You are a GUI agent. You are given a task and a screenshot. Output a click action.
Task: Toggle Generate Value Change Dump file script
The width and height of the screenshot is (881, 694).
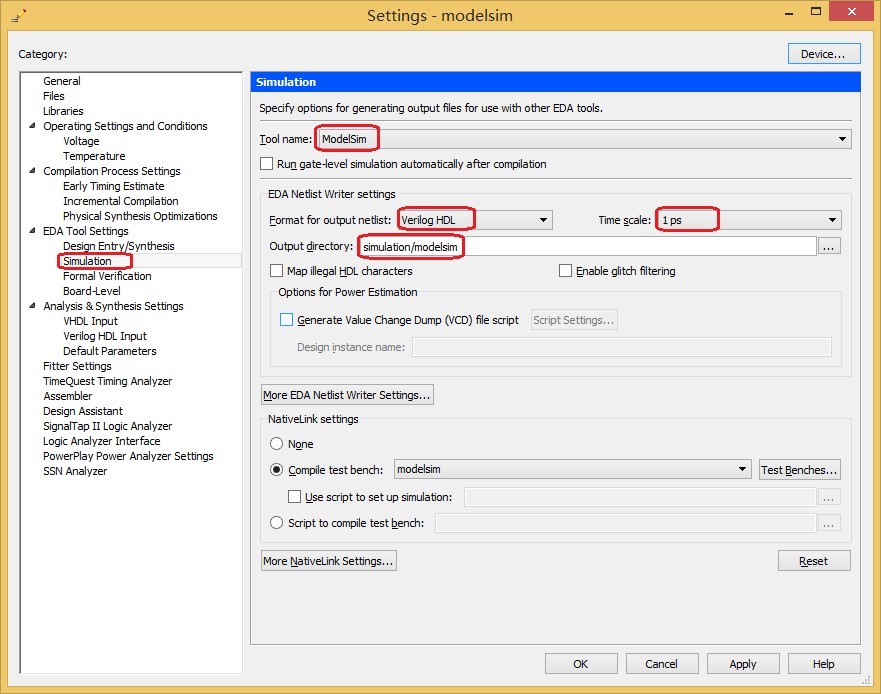click(x=287, y=320)
